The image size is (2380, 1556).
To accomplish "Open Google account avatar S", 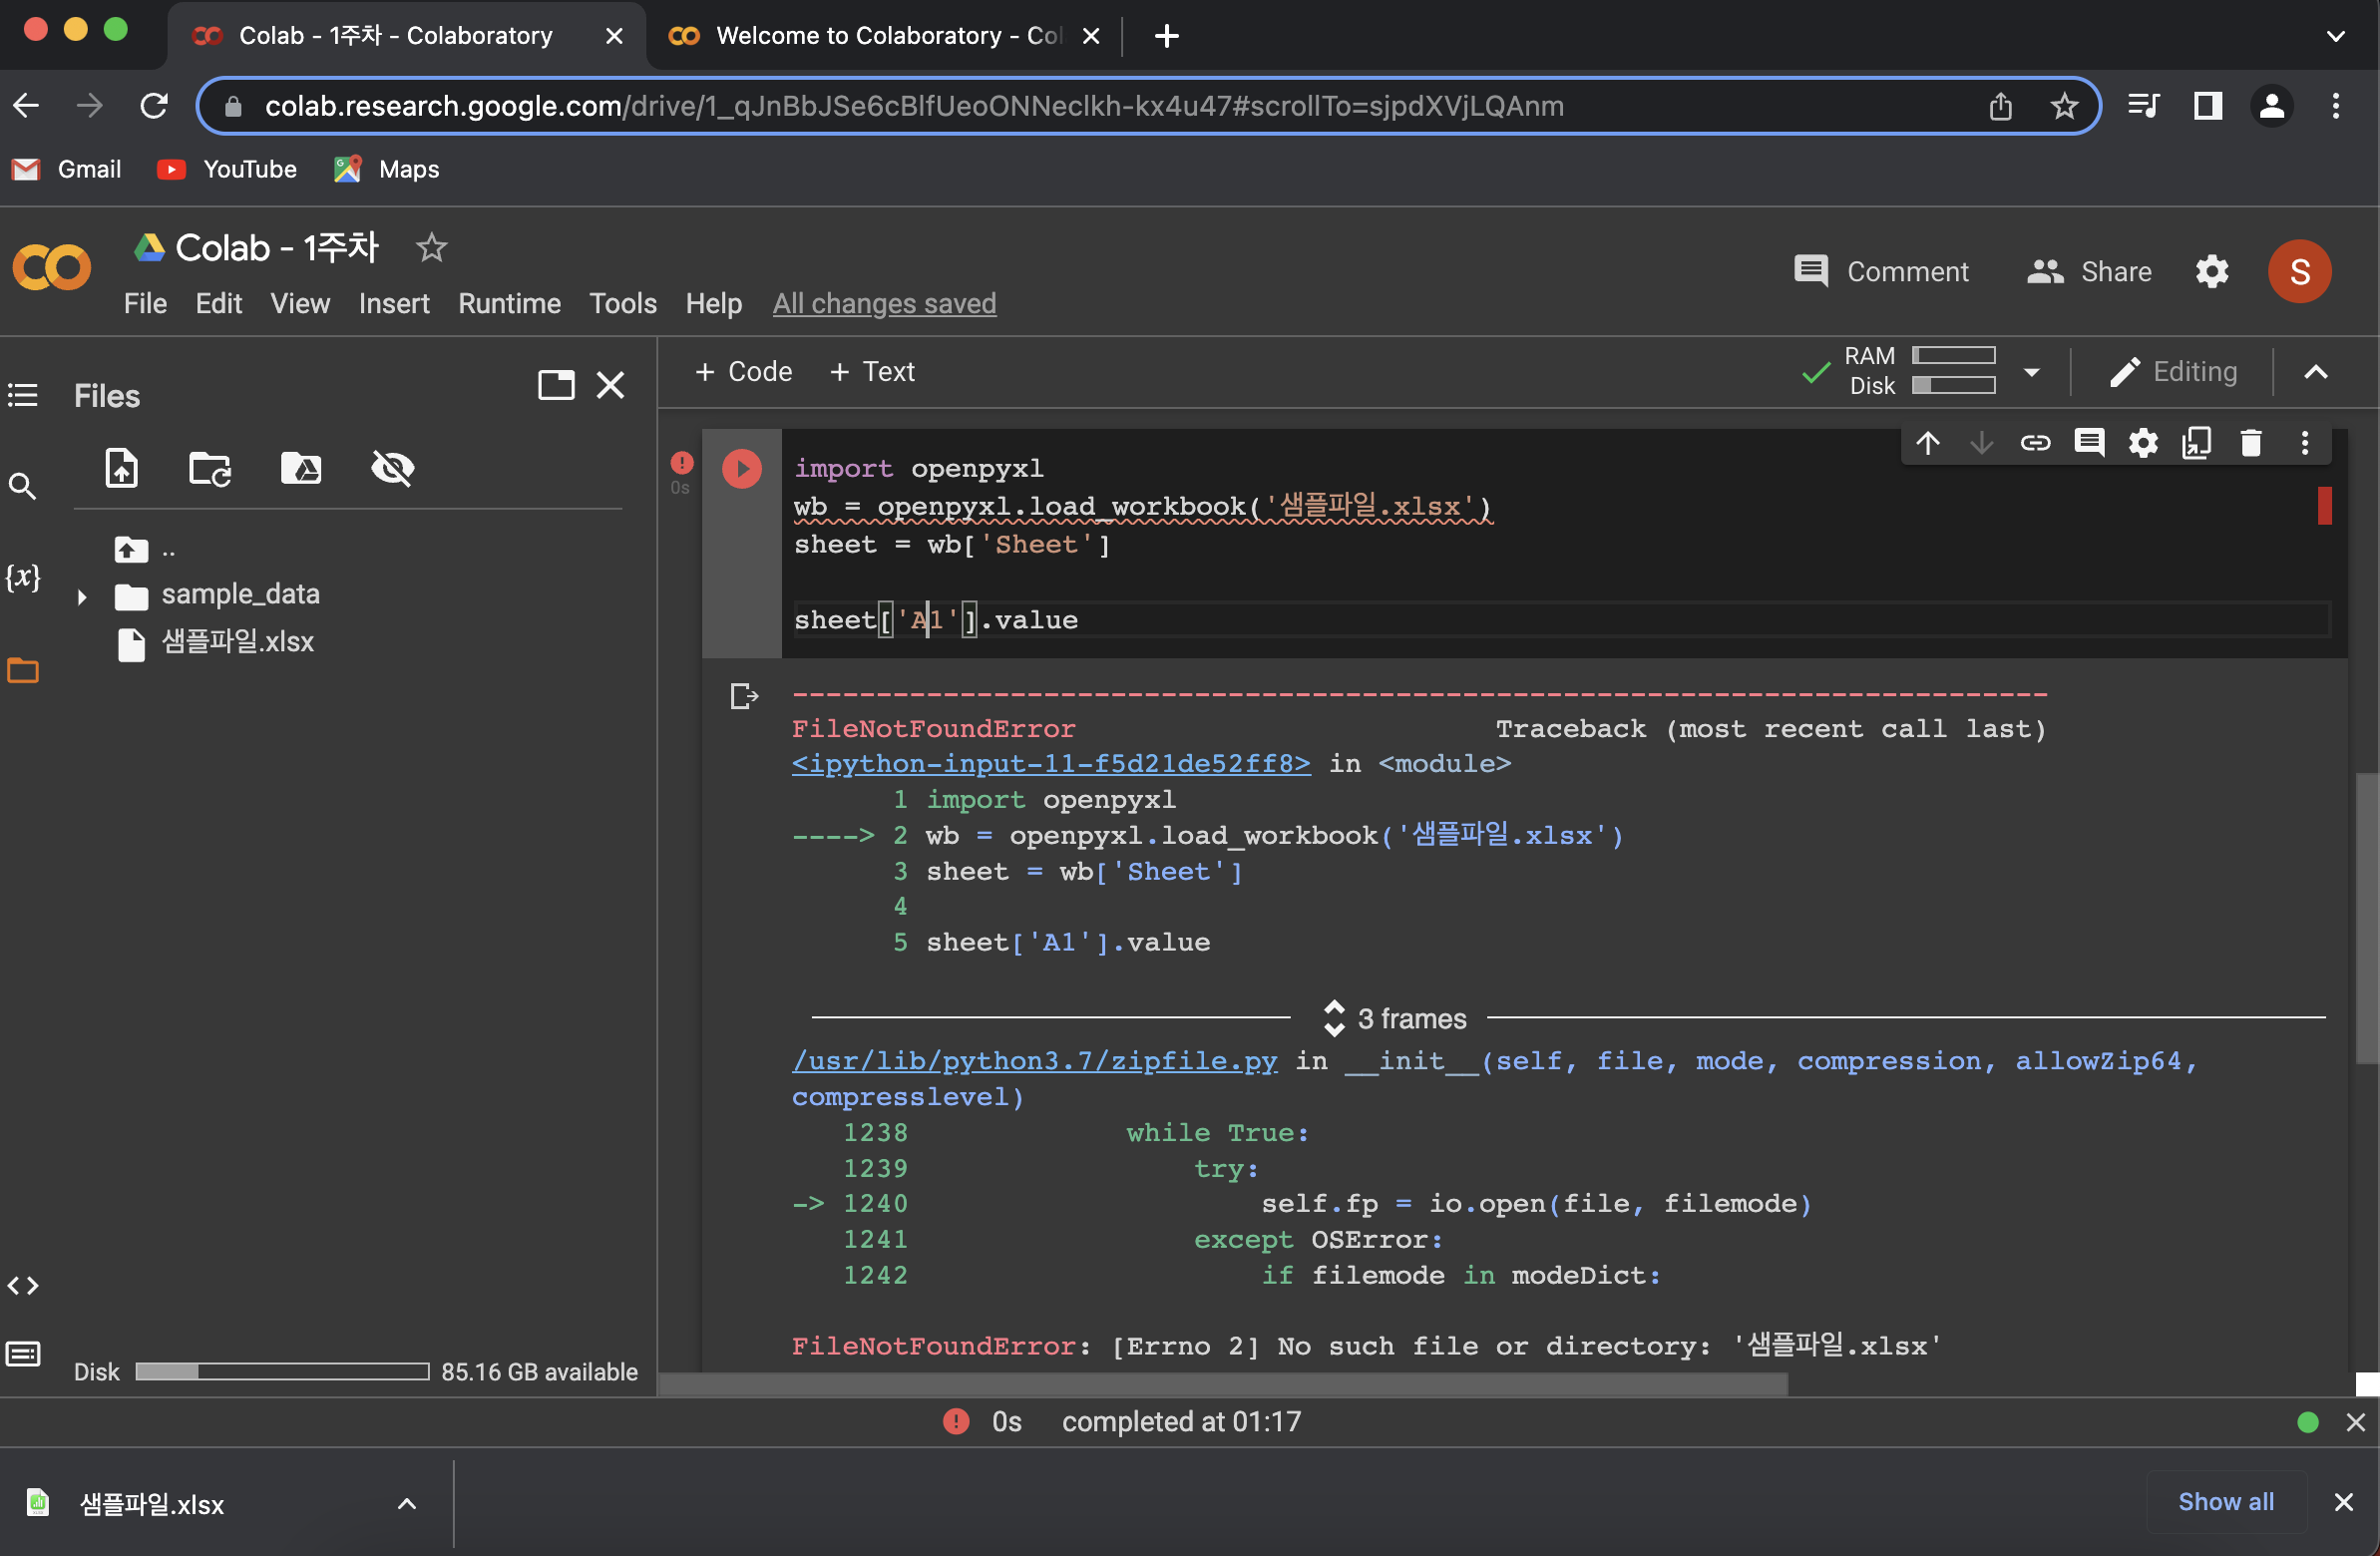I will click(2299, 271).
